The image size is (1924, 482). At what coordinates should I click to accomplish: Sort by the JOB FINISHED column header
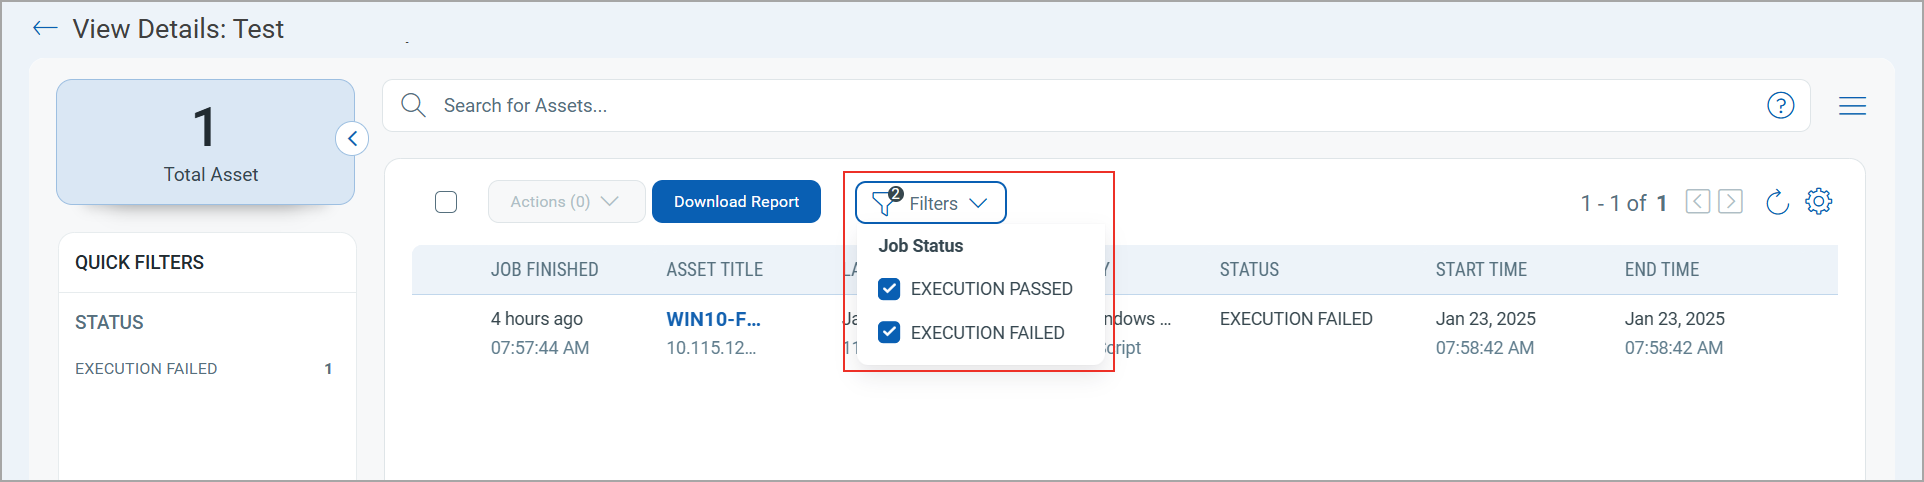(x=544, y=270)
